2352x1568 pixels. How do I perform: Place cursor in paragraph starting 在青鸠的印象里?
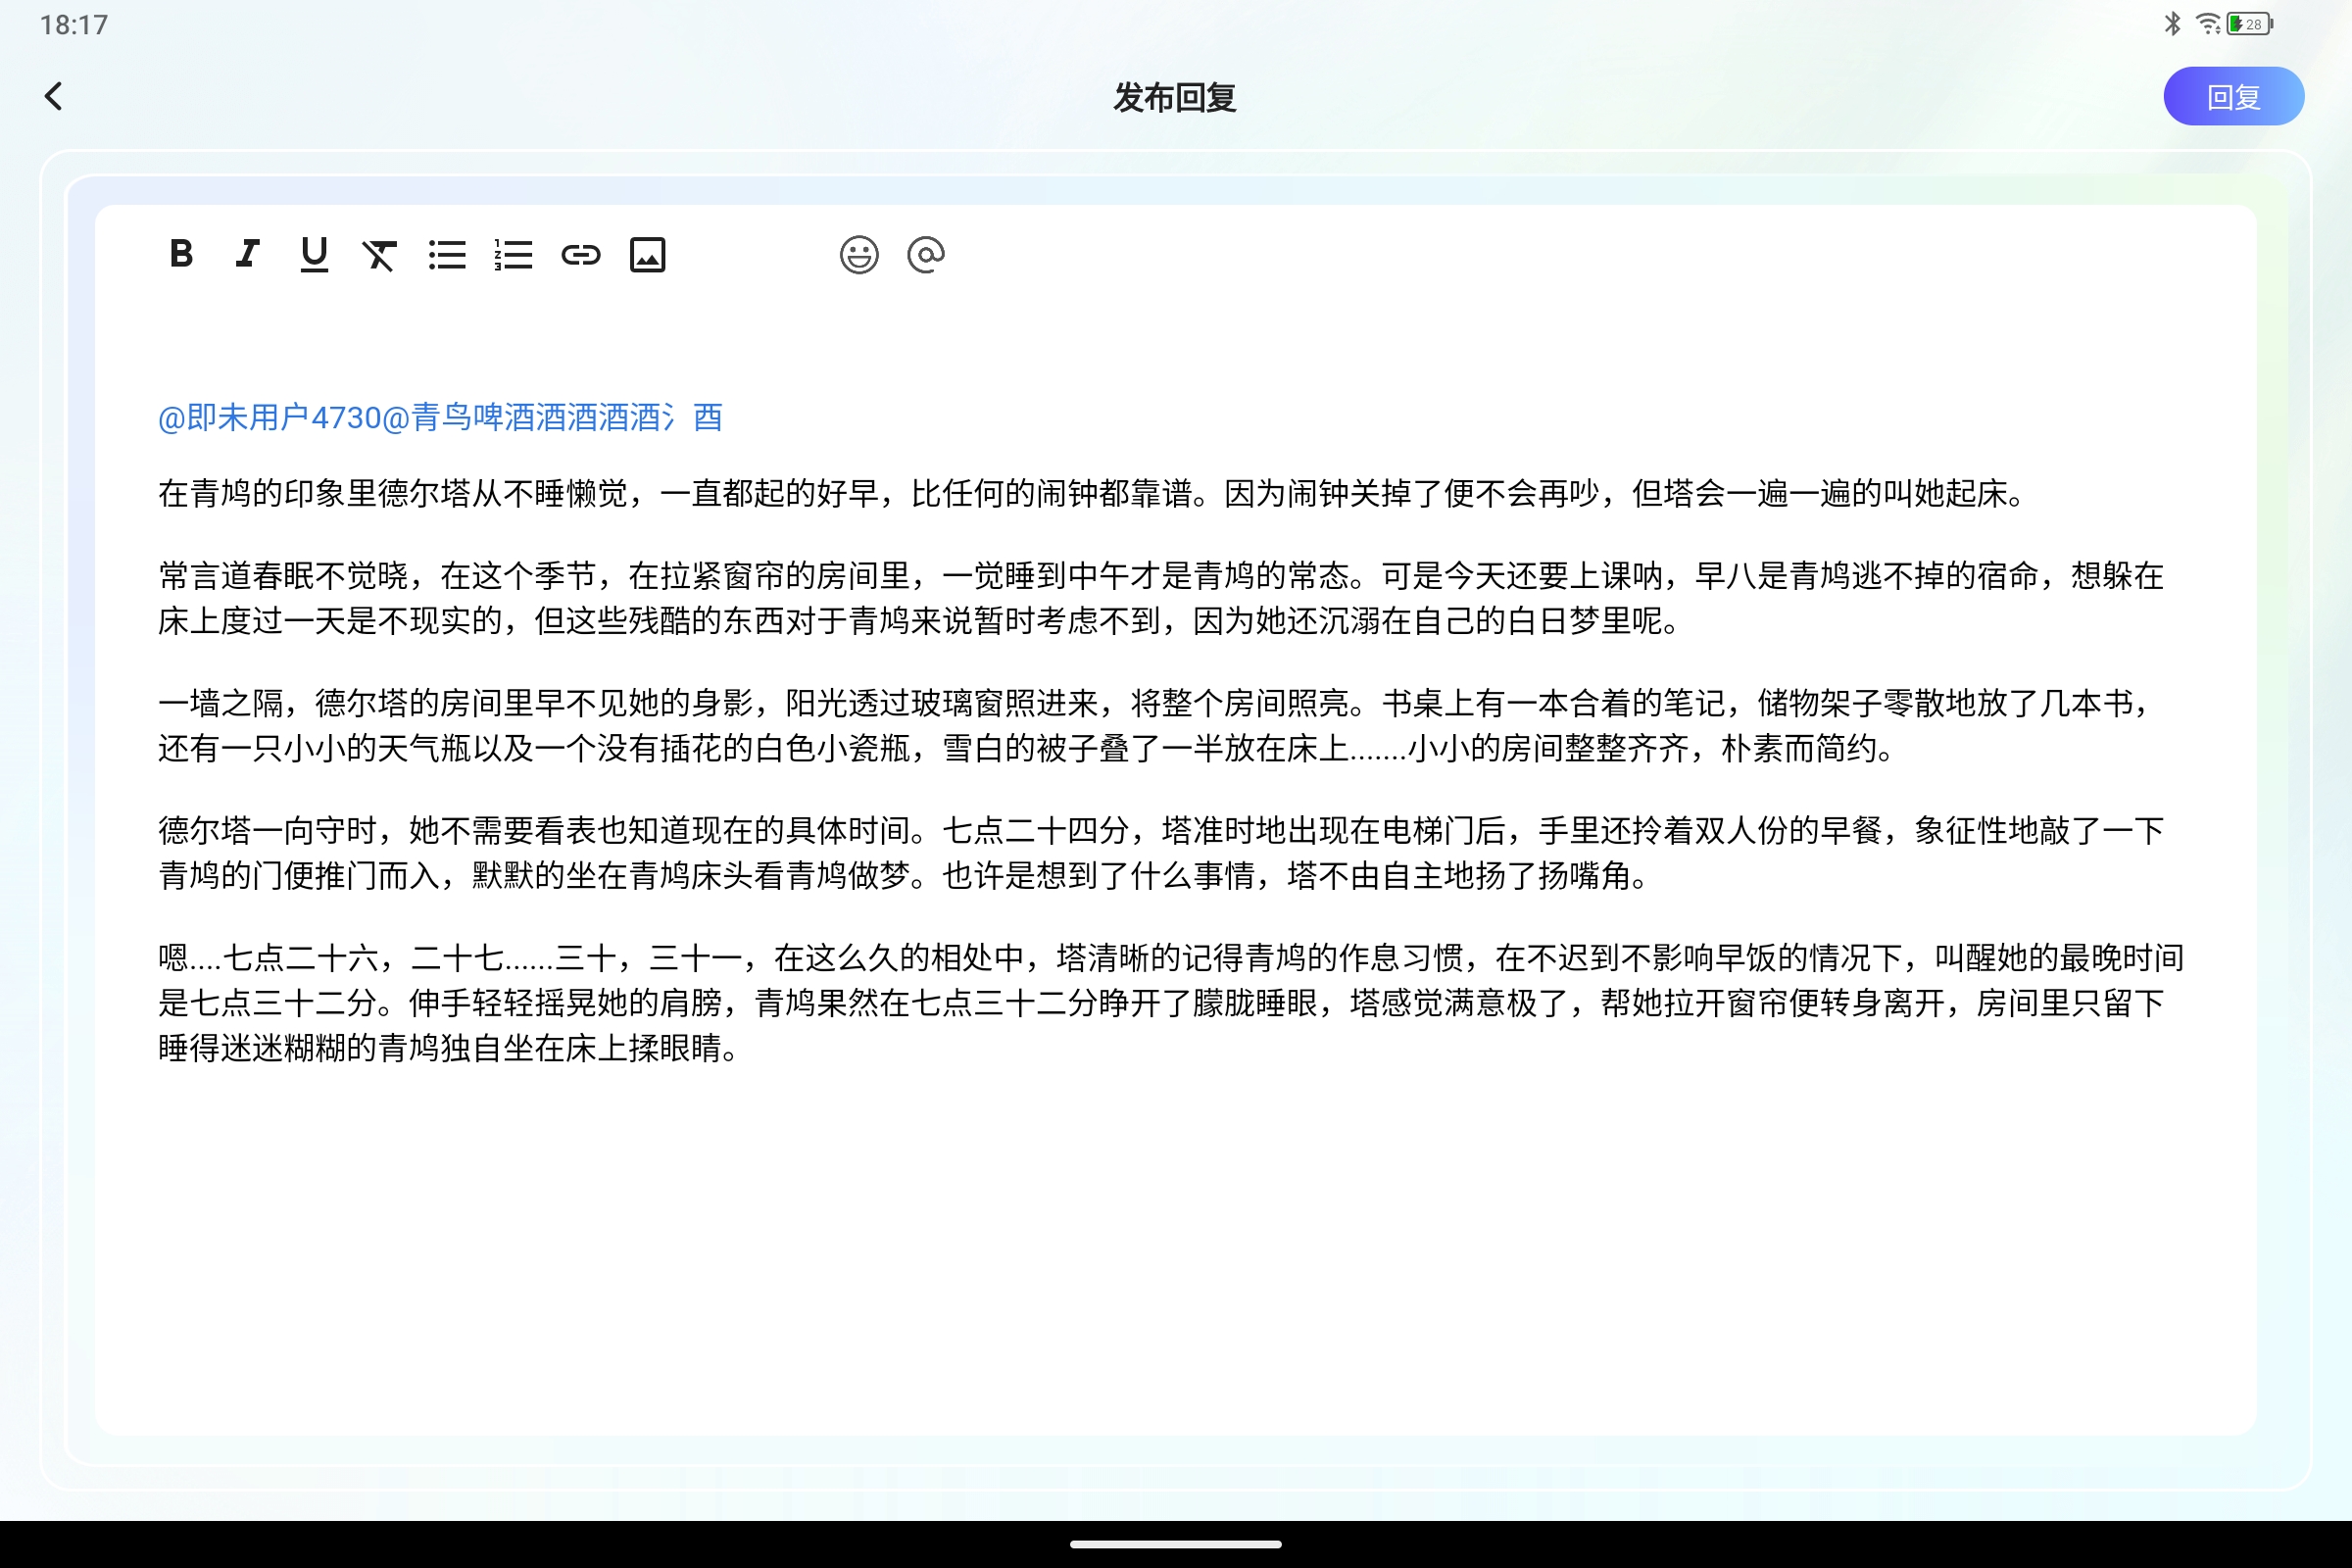click(1092, 494)
